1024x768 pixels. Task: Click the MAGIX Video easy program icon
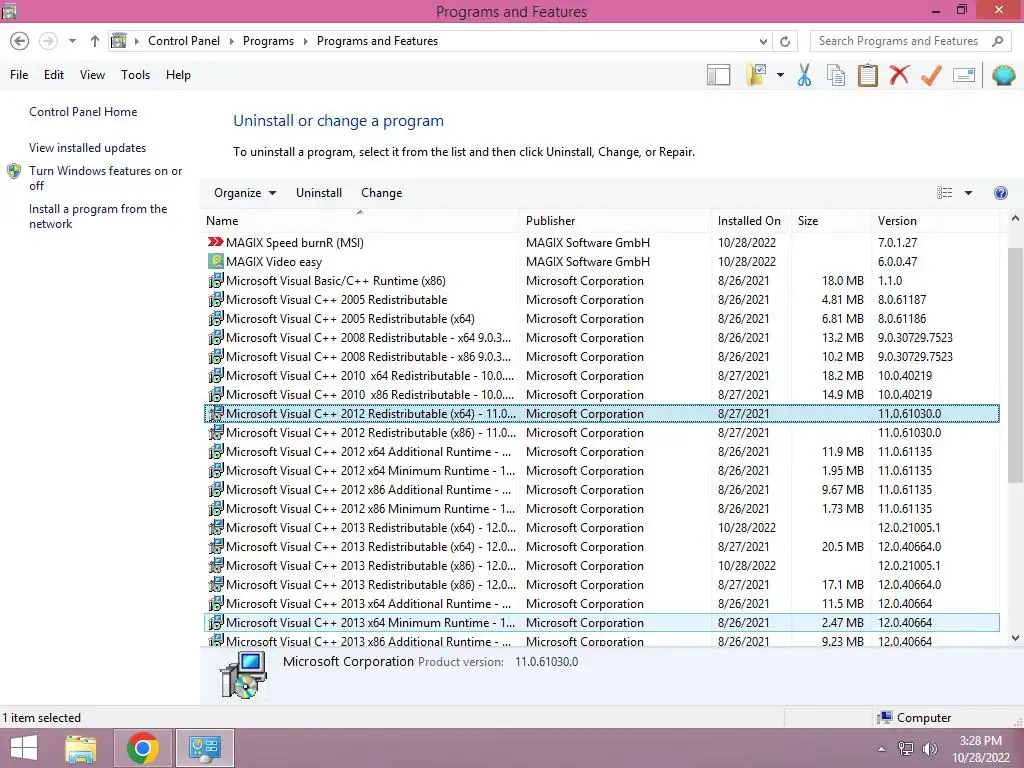[216, 261]
